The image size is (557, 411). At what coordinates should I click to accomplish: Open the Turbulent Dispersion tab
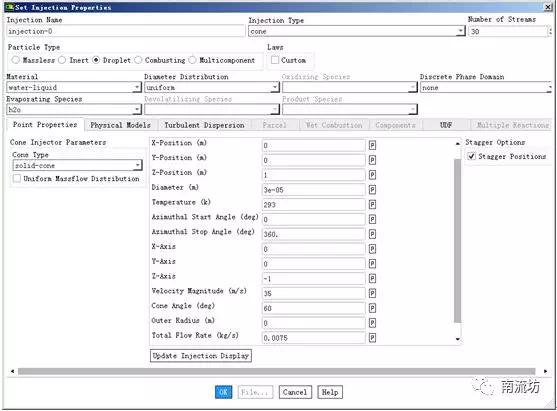click(x=204, y=125)
